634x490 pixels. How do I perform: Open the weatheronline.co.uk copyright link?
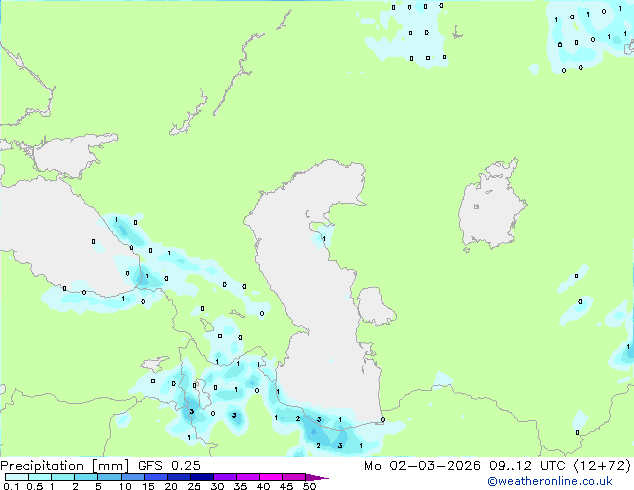coord(550,481)
